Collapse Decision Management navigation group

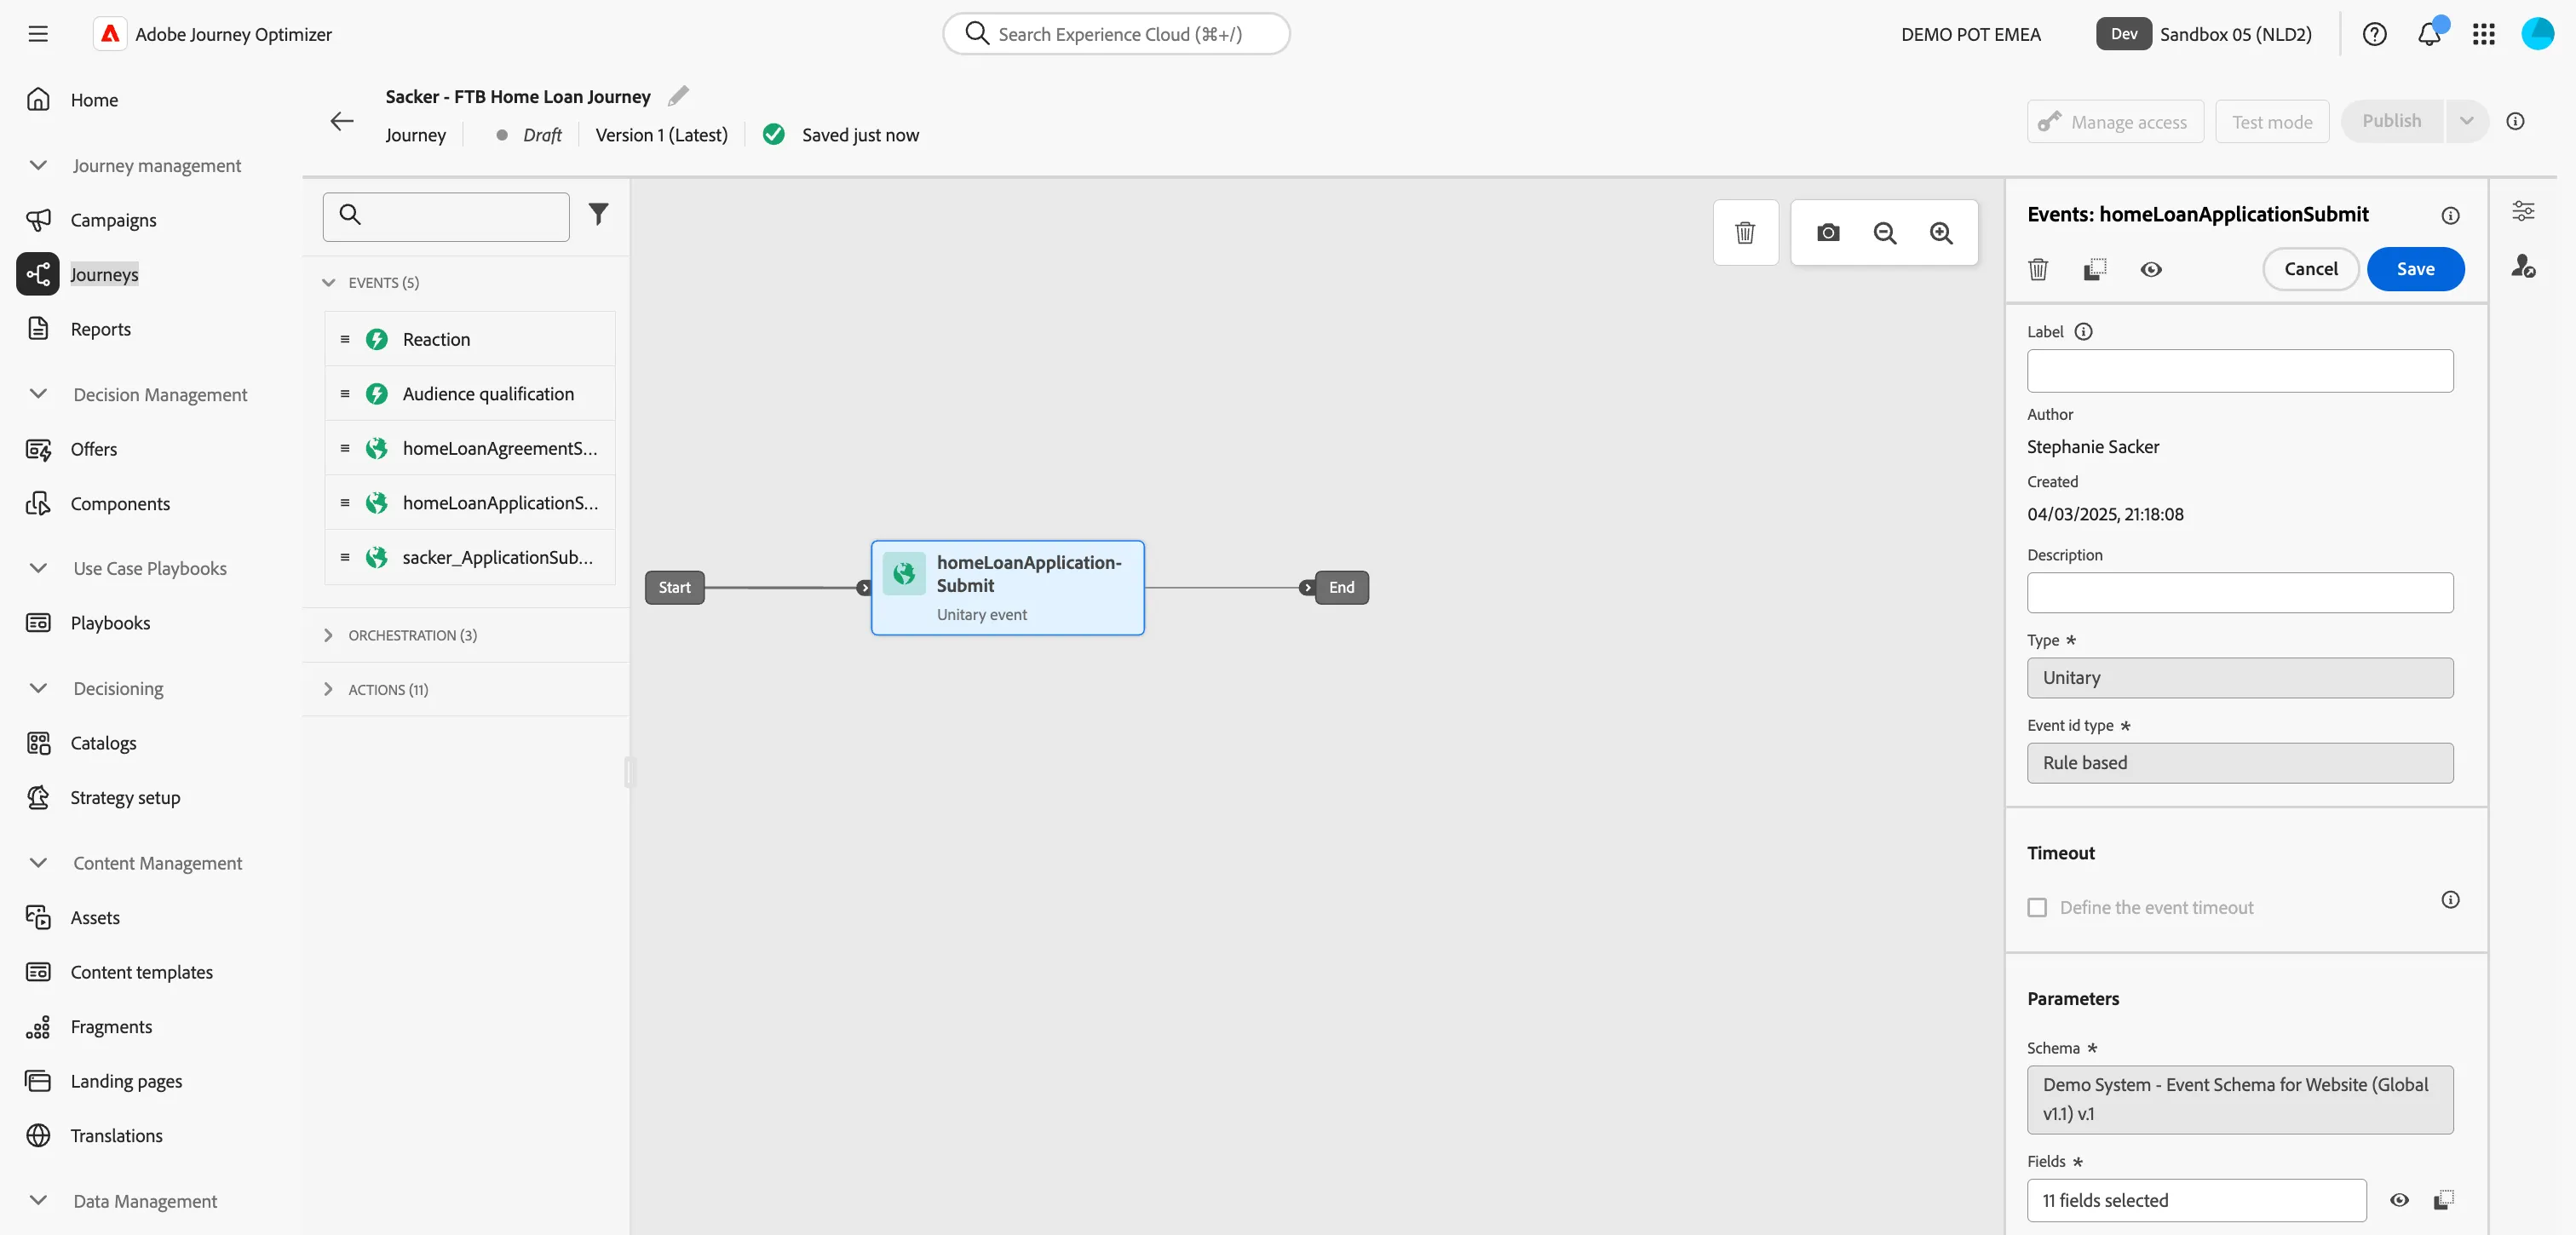[x=38, y=394]
